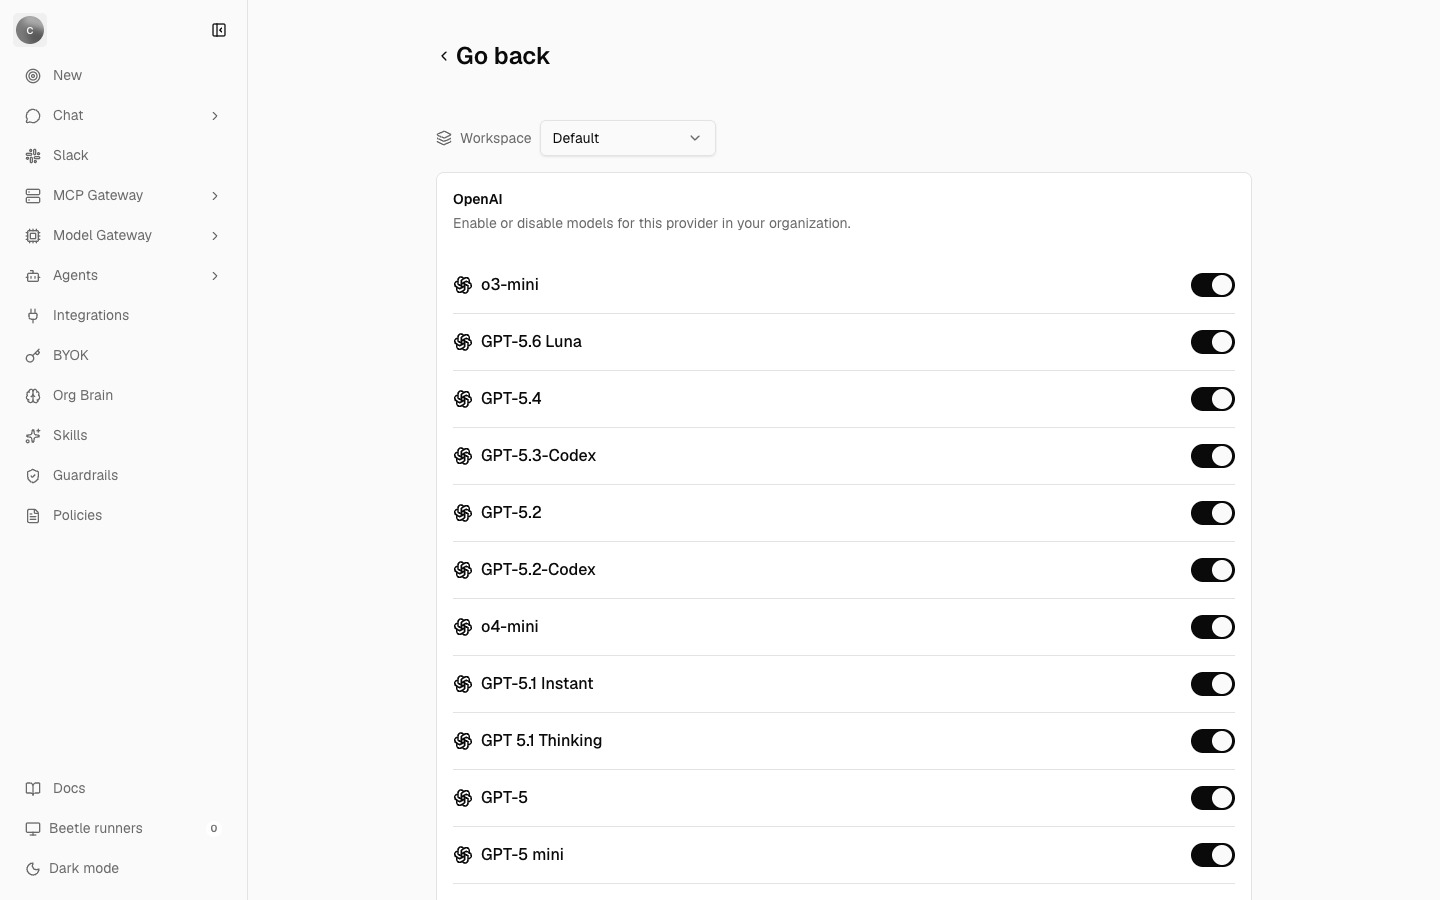Open Beetle runners entry
The width and height of the screenshot is (1440, 900).
tap(123, 829)
